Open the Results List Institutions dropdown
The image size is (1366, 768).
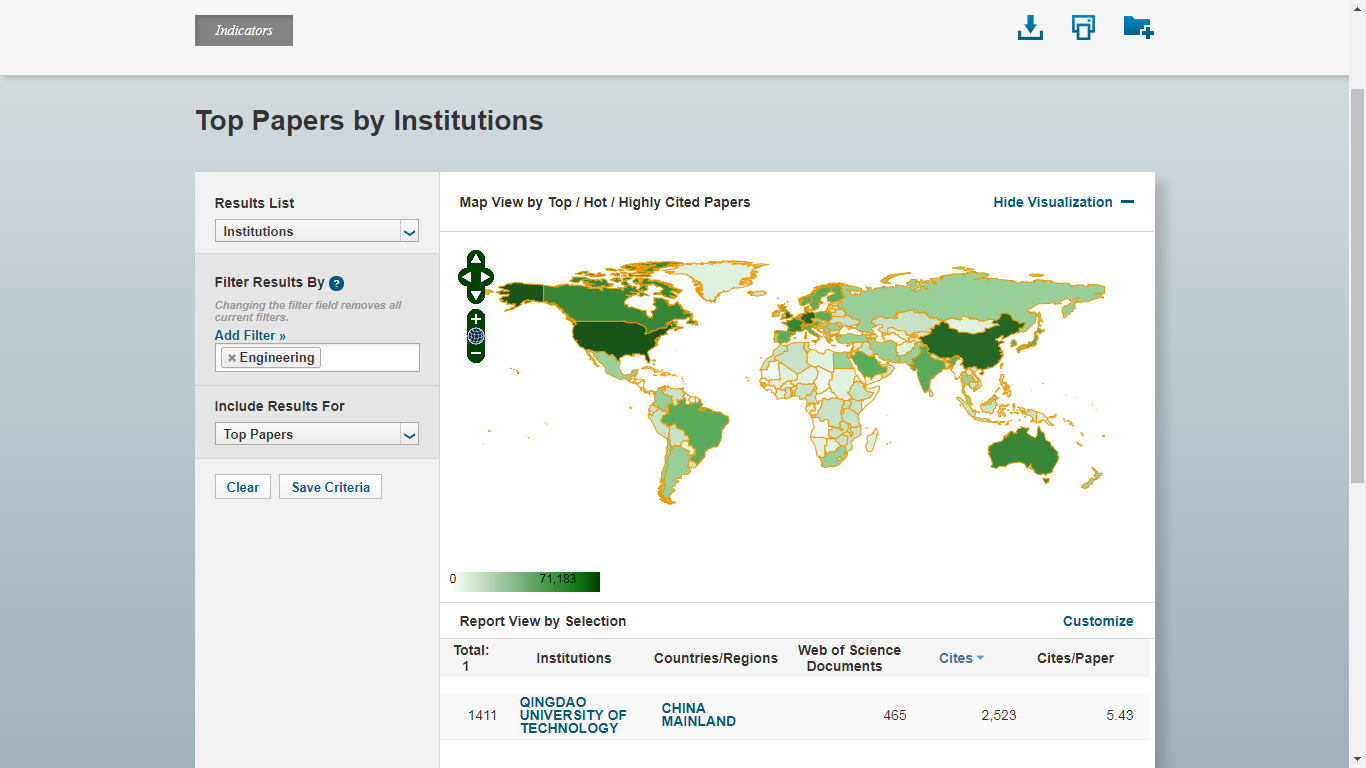click(317, 231)
